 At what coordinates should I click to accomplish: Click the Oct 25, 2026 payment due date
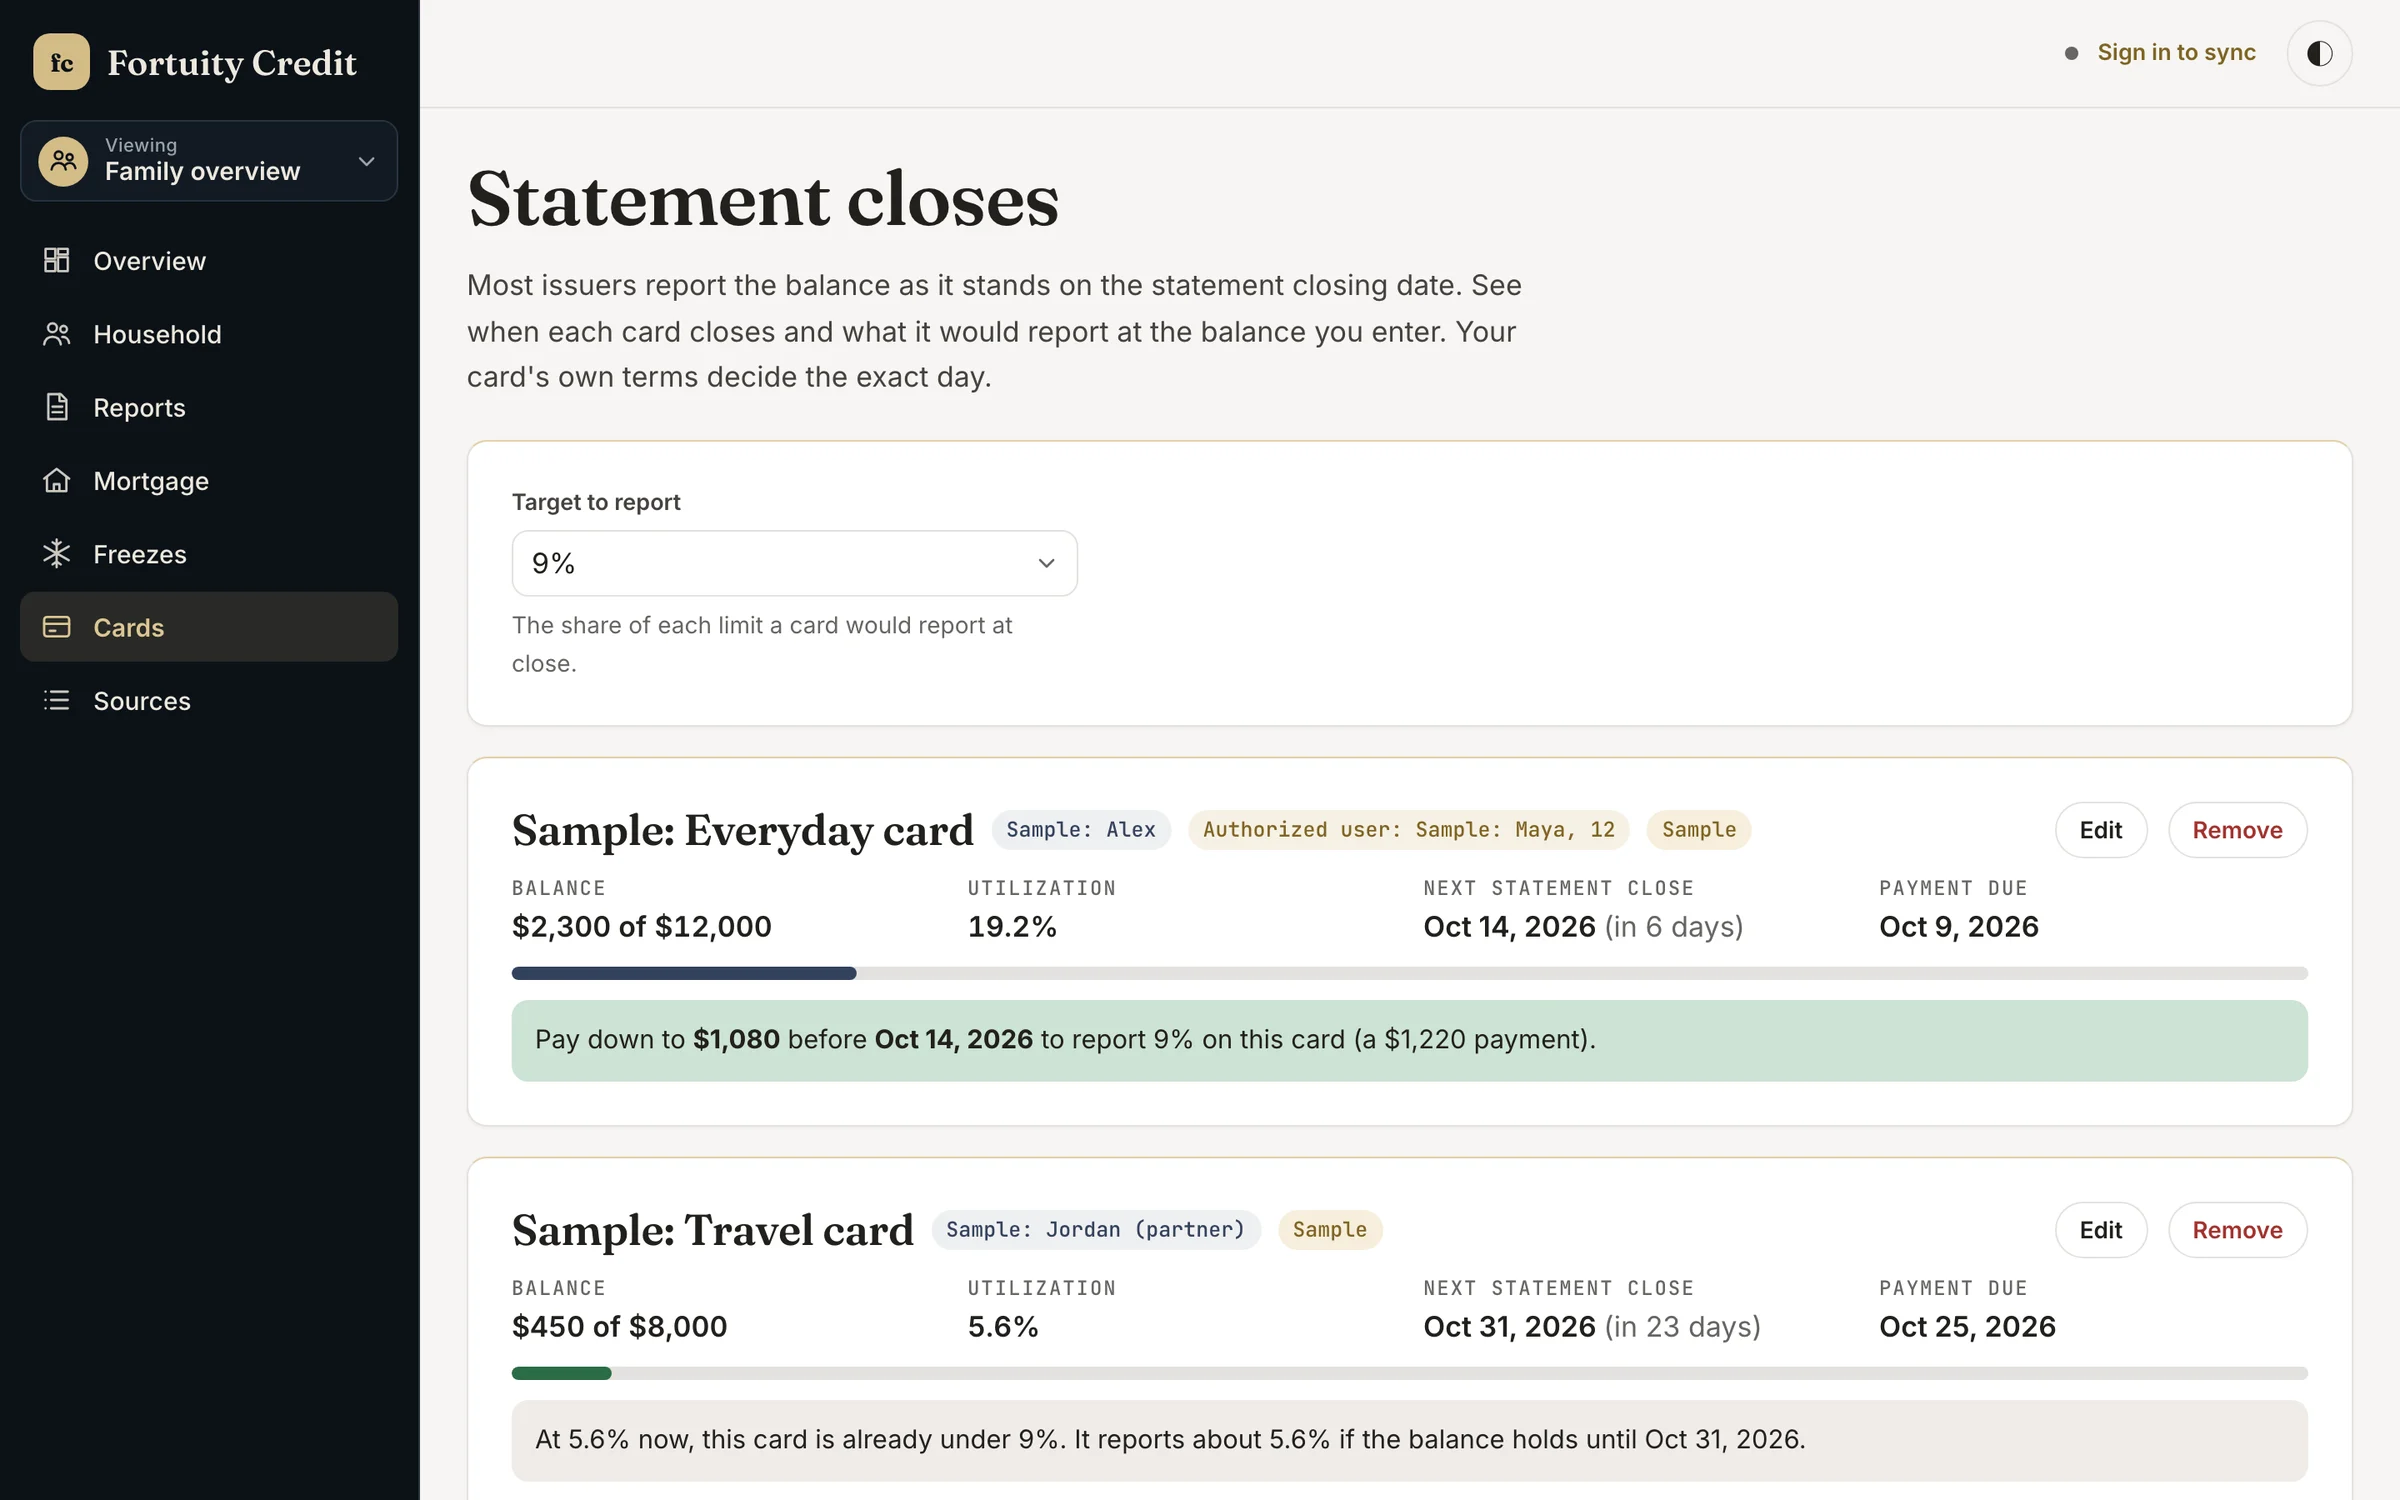pos(1967,1326)
